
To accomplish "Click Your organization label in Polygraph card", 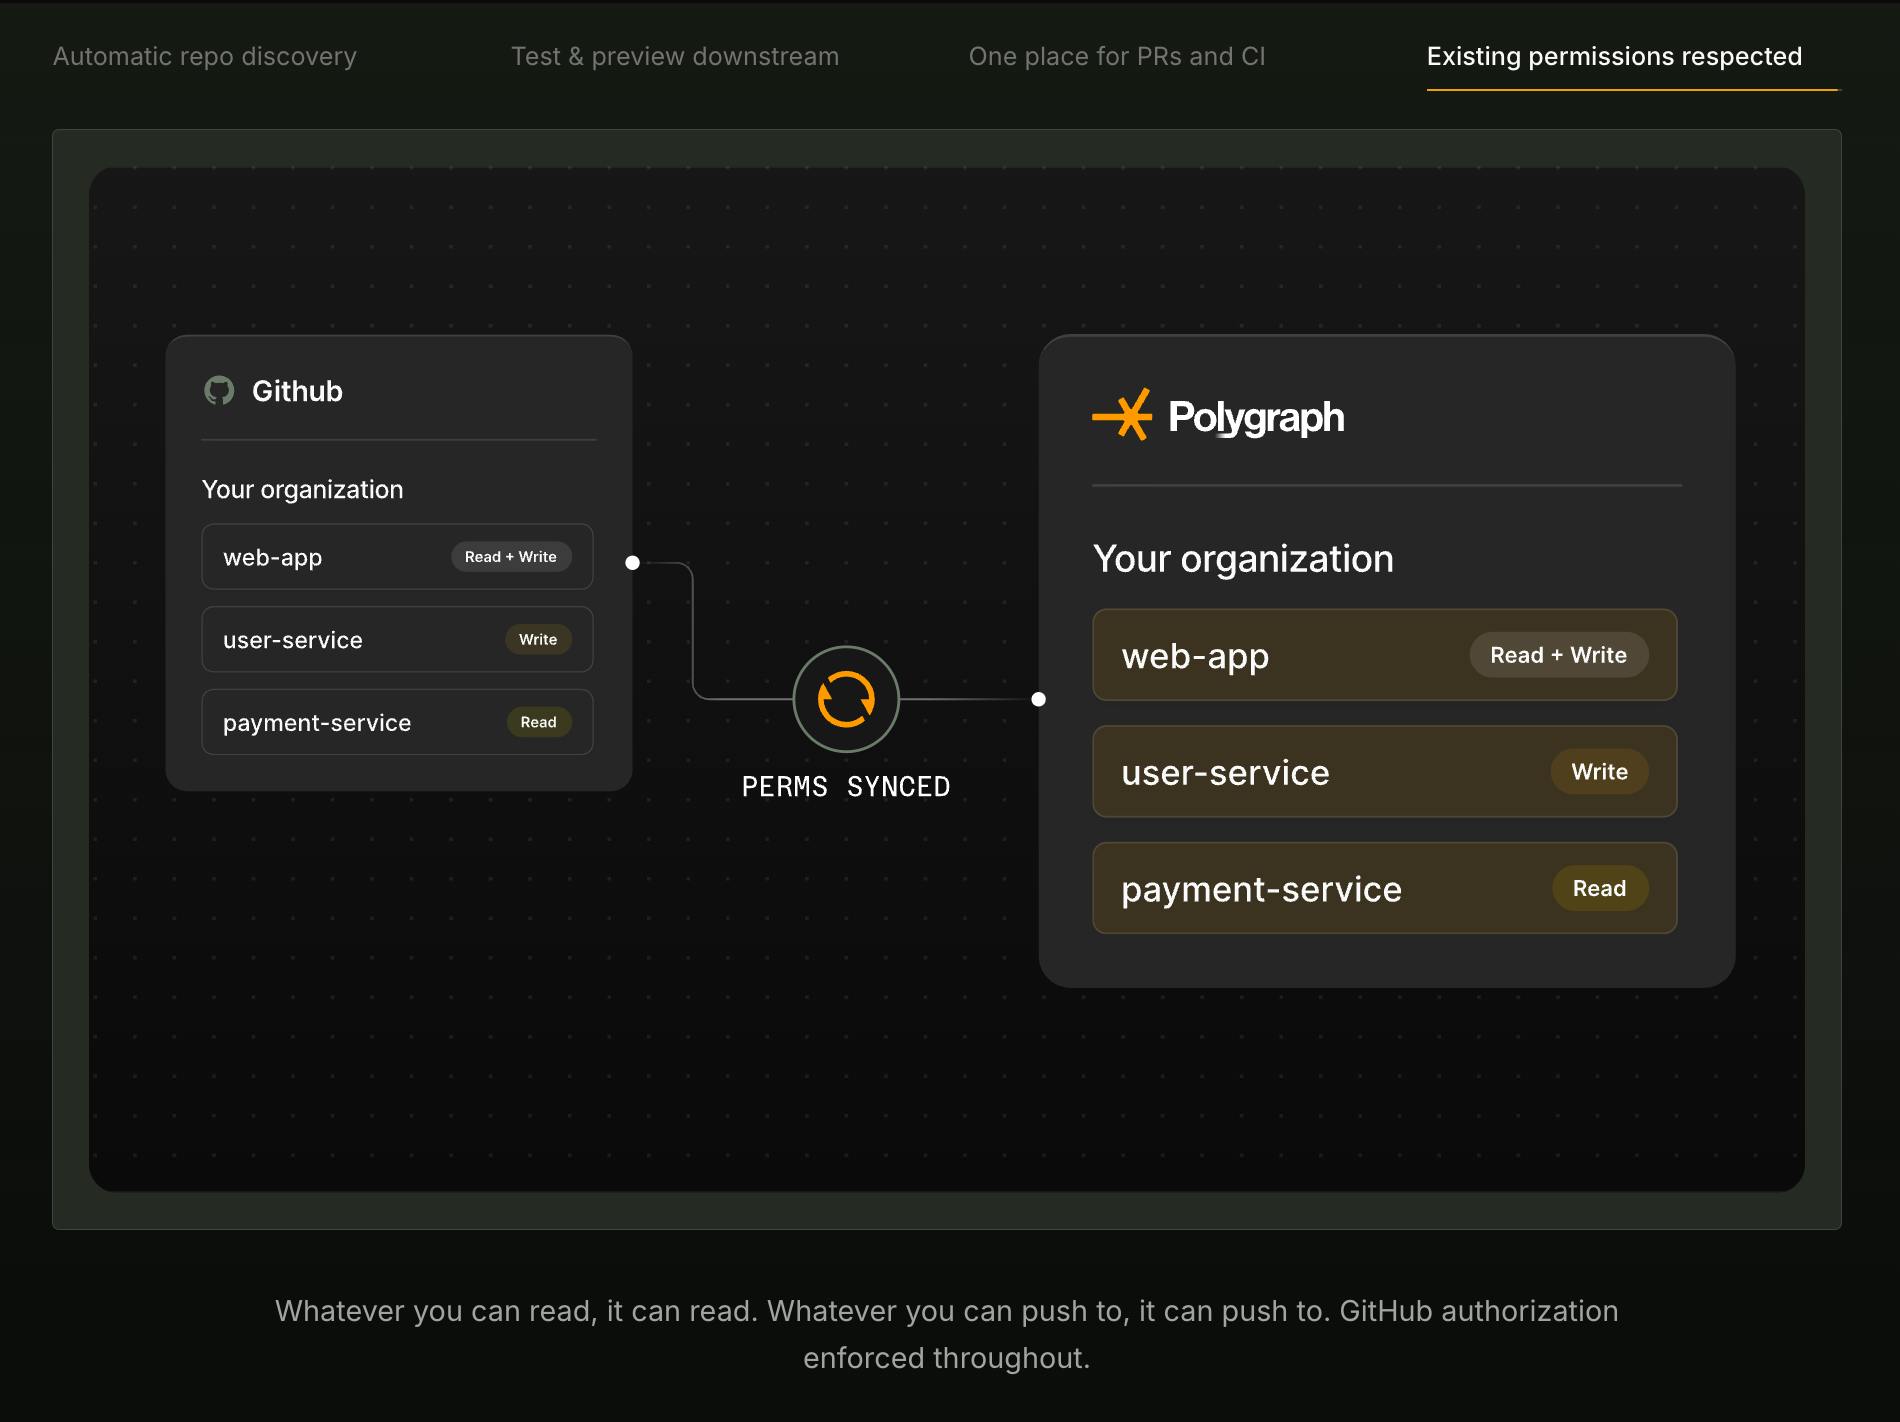I will (1243, 558).
